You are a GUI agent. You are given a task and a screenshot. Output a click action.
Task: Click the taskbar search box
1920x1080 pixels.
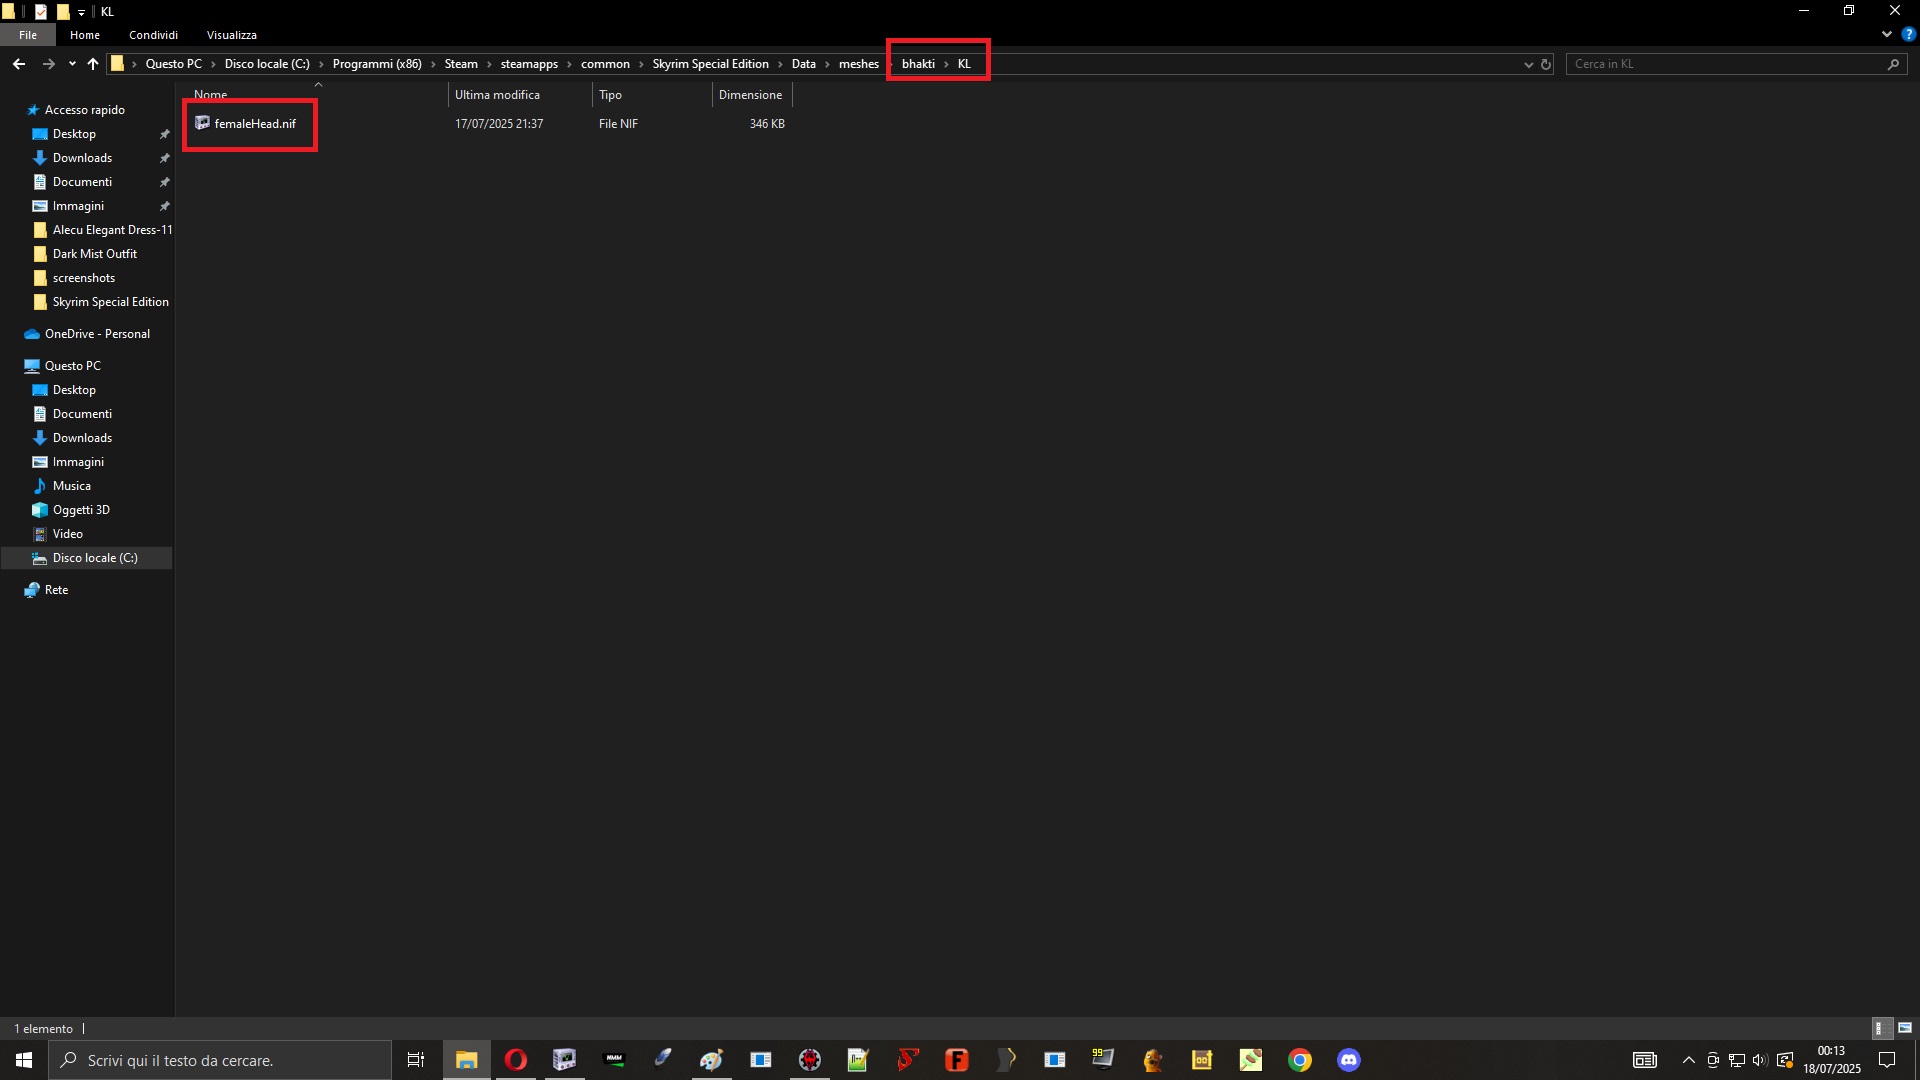tap(220, 1060)
